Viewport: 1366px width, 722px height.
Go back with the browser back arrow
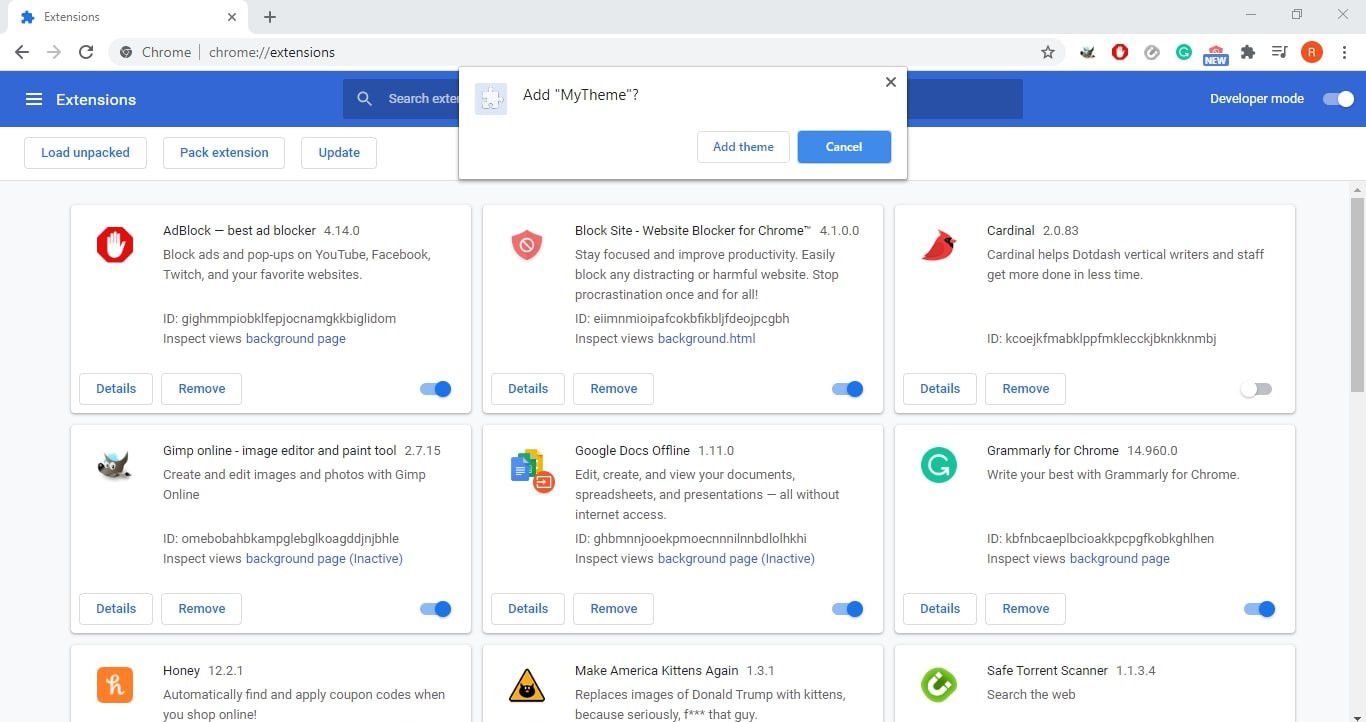pyautogui.click(x=22, y=52)
